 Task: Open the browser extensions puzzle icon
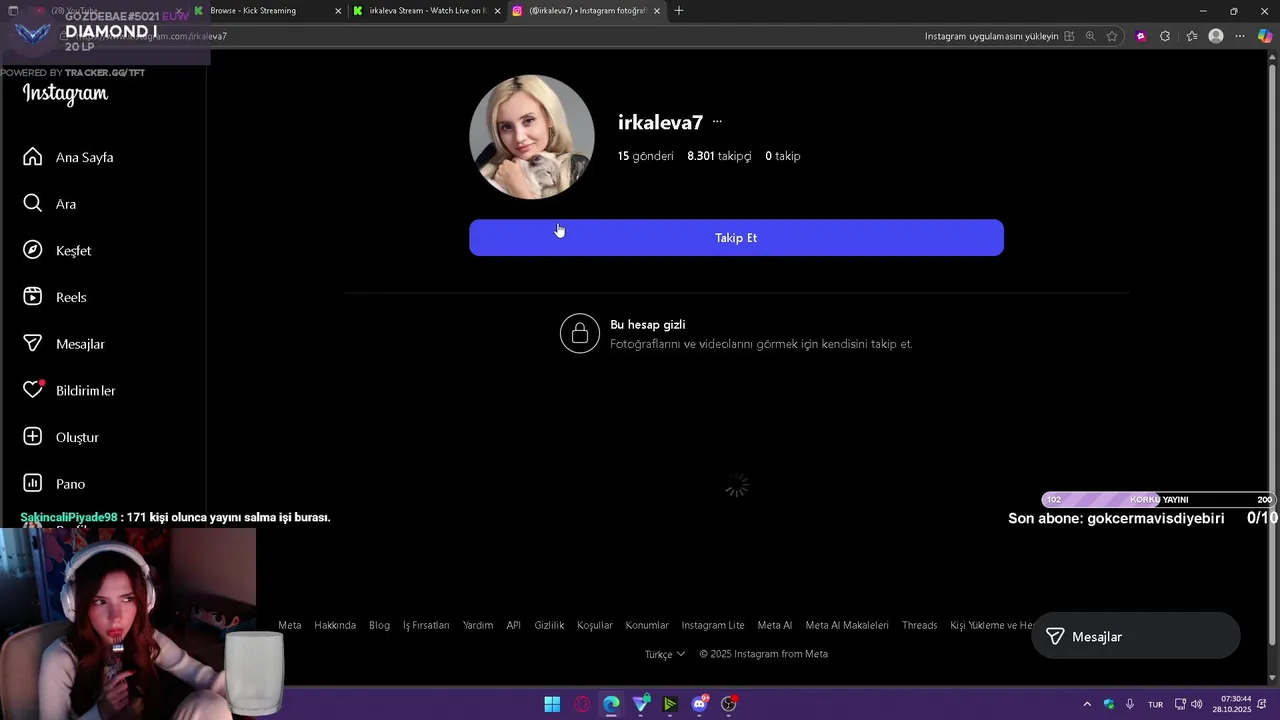[1165, 36]
